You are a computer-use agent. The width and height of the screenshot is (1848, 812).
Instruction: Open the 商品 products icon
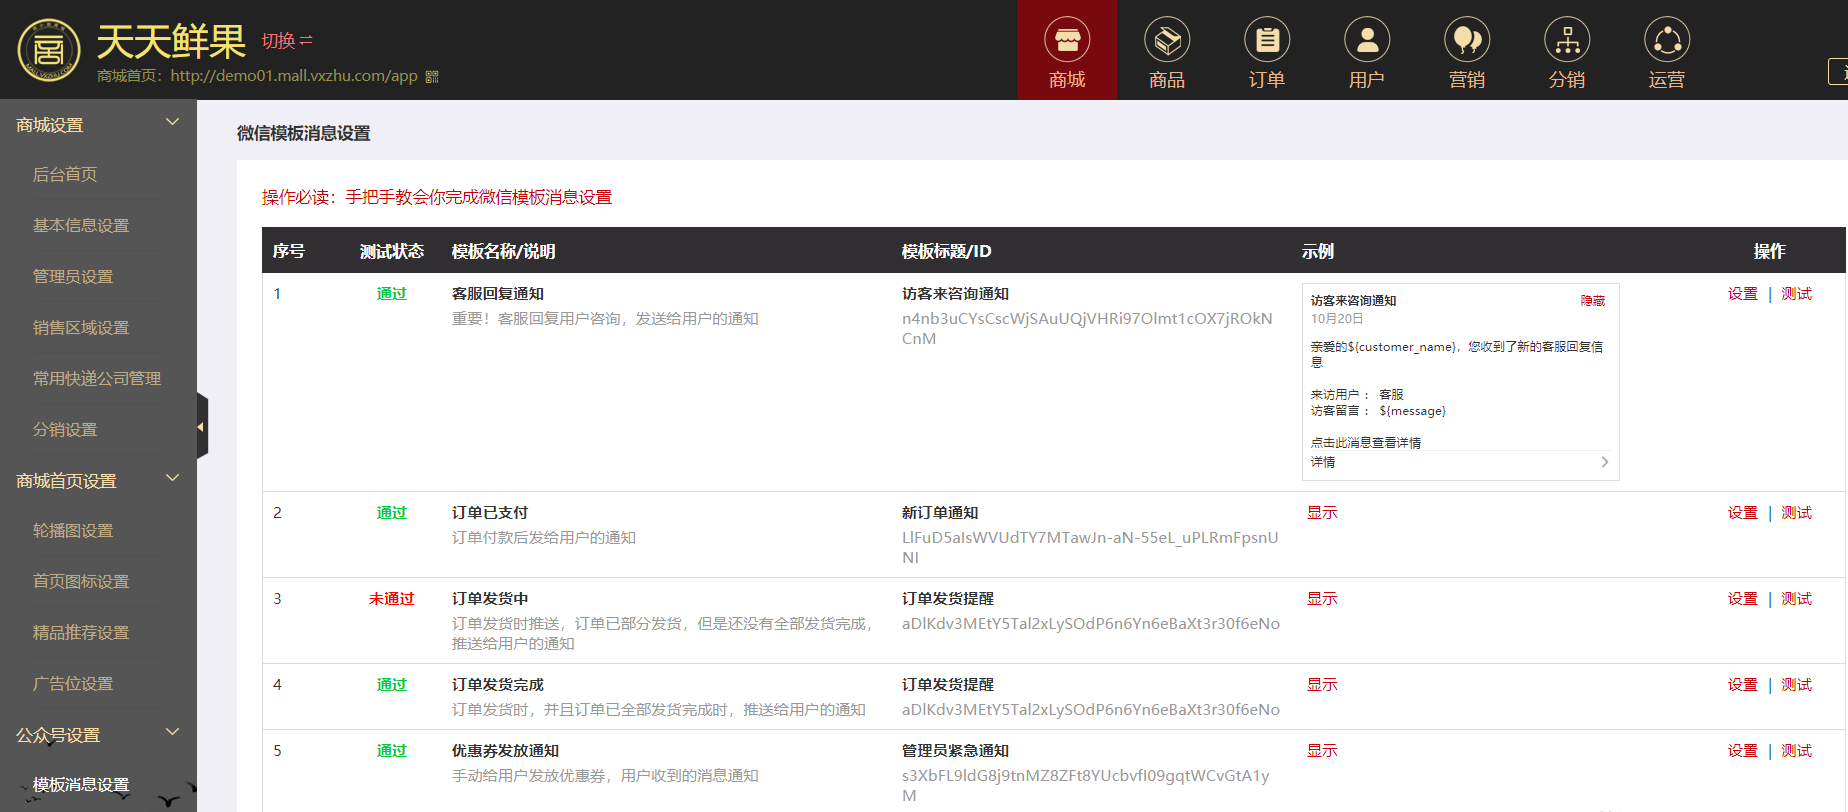(1166, 41)
